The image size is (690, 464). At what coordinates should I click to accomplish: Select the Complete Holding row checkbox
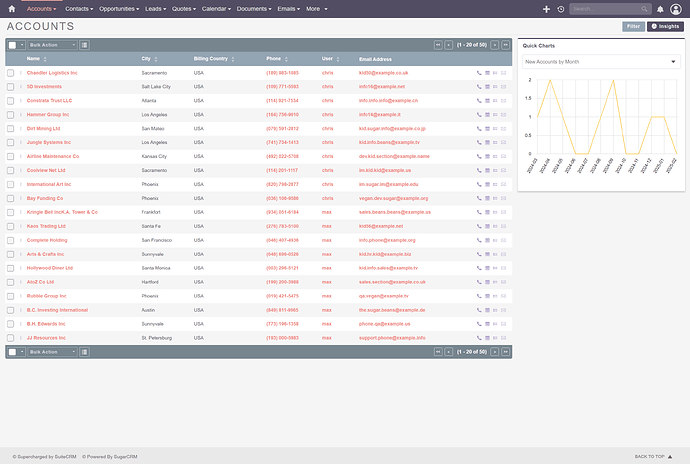coord(11,240)
